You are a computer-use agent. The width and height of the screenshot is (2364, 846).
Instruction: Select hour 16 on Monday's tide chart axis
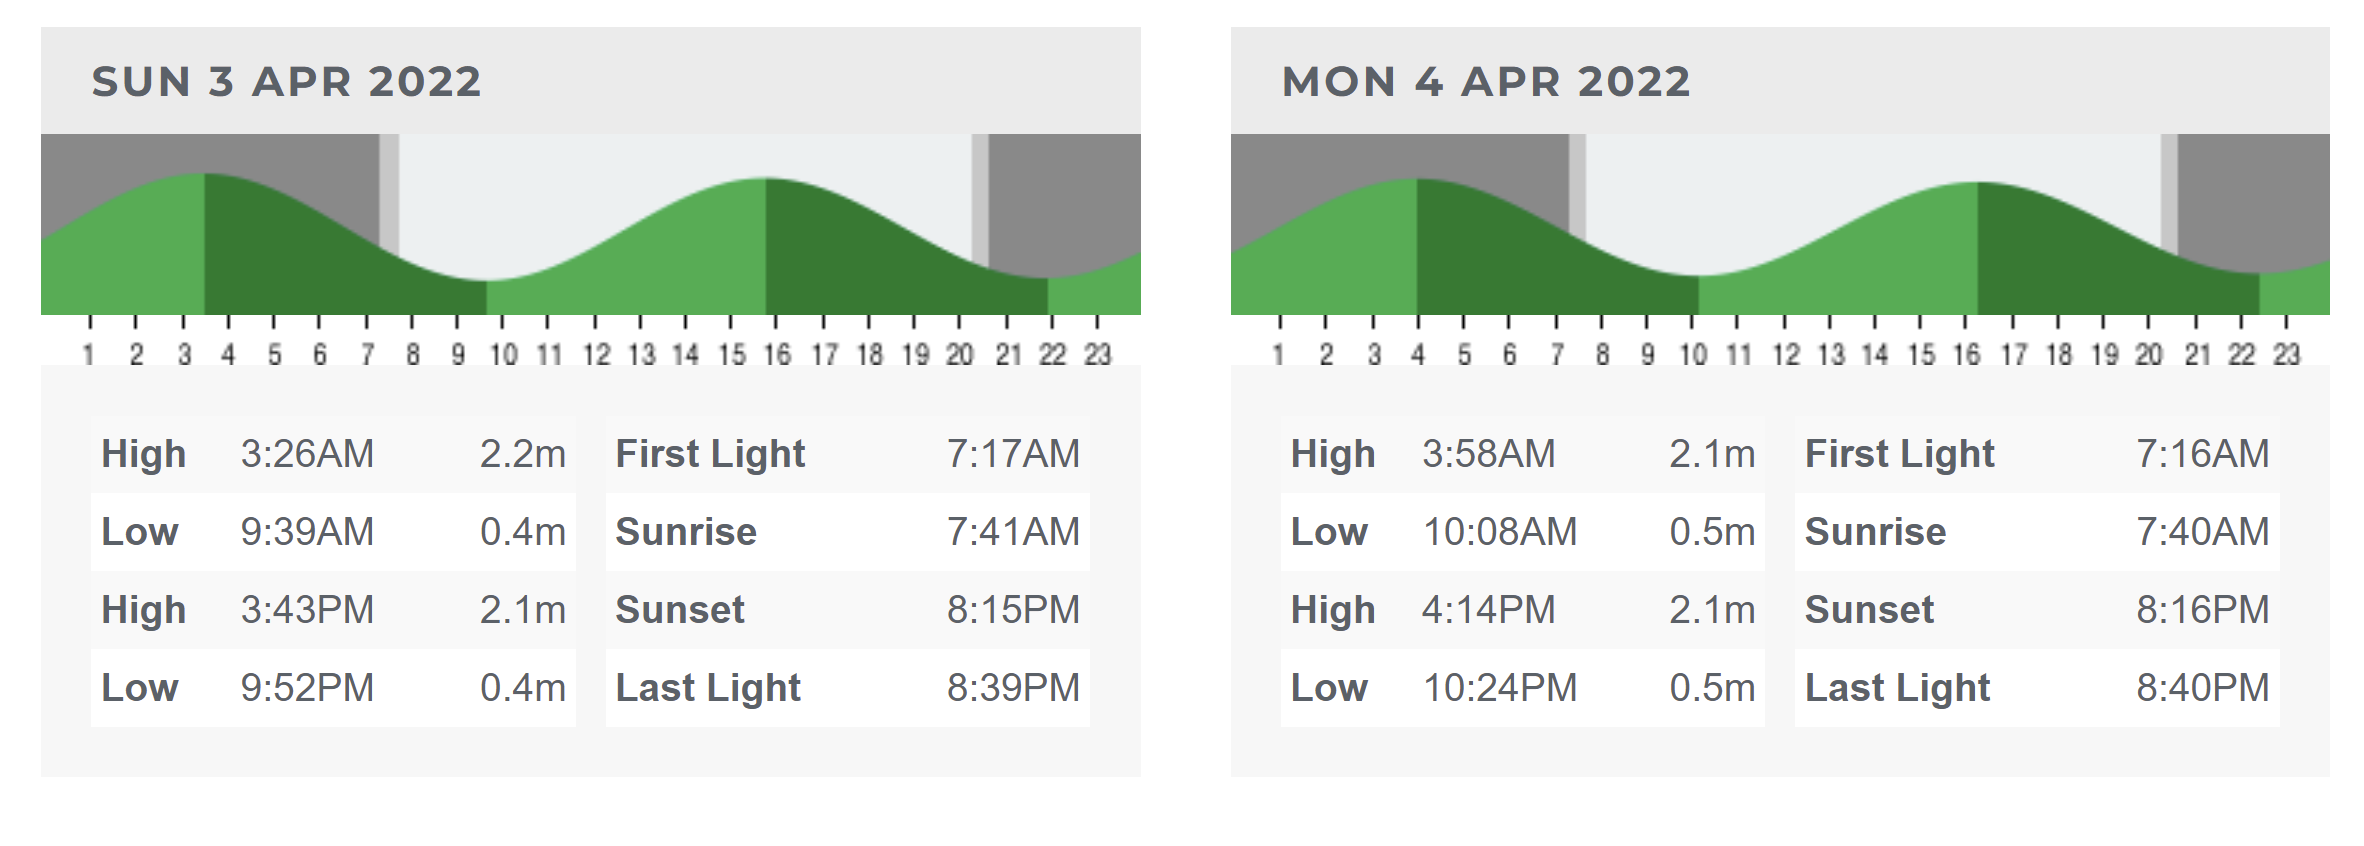[x=1966, y=354]
